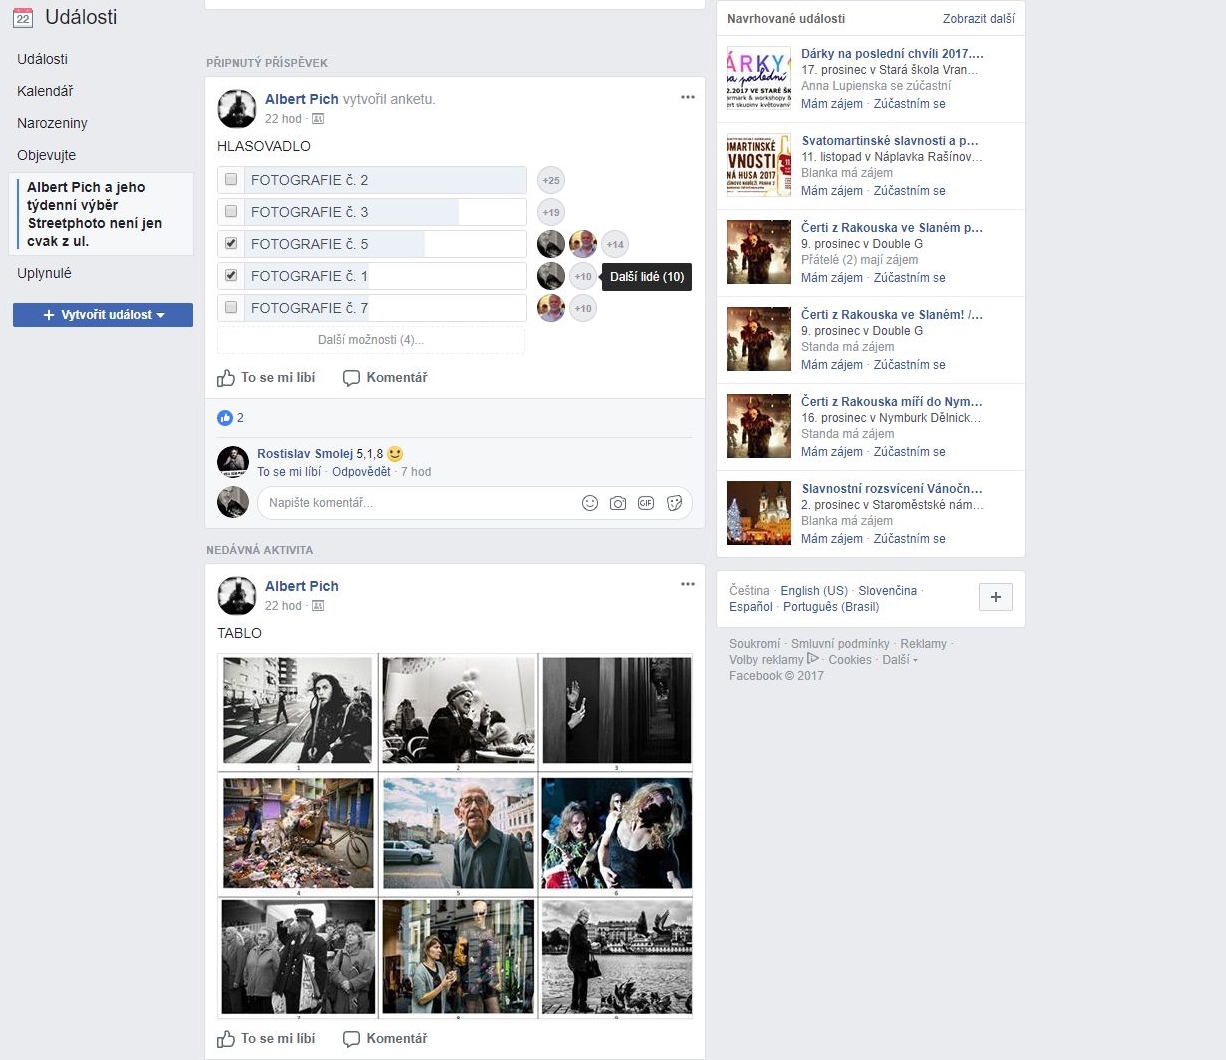Screen dimensions: 1226x1060
Task: Check the FOTOGRAFIE č. 2 checkbox
Action: (x=231, y=180)
